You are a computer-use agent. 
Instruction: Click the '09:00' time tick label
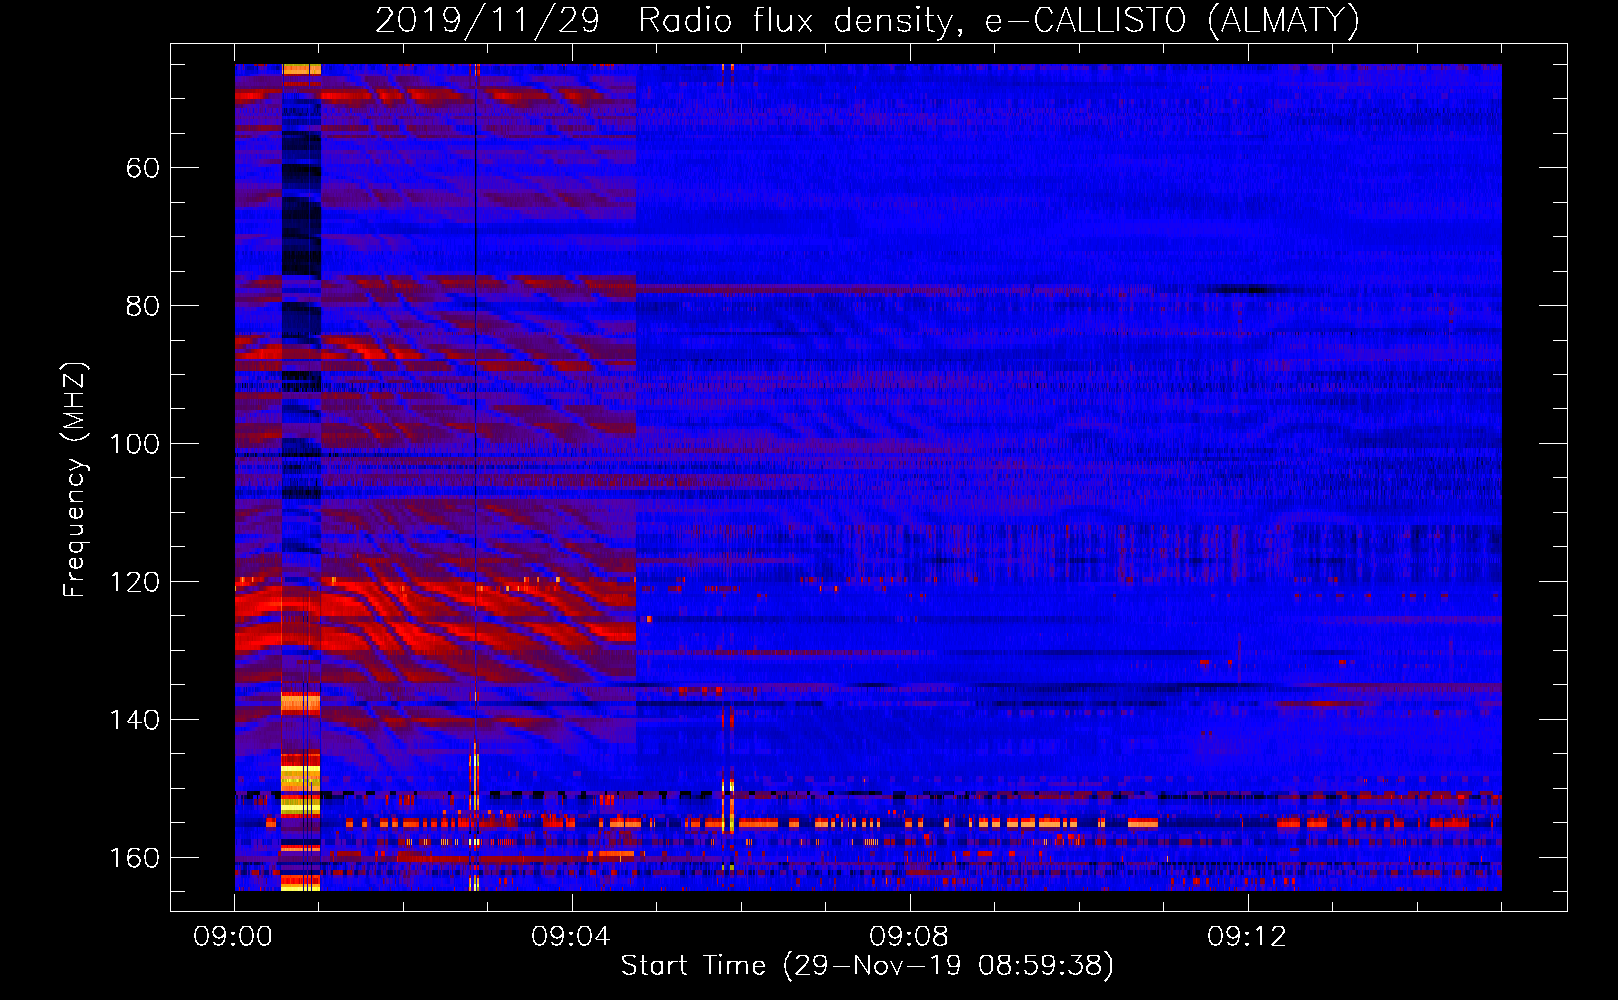pos(234,937)
